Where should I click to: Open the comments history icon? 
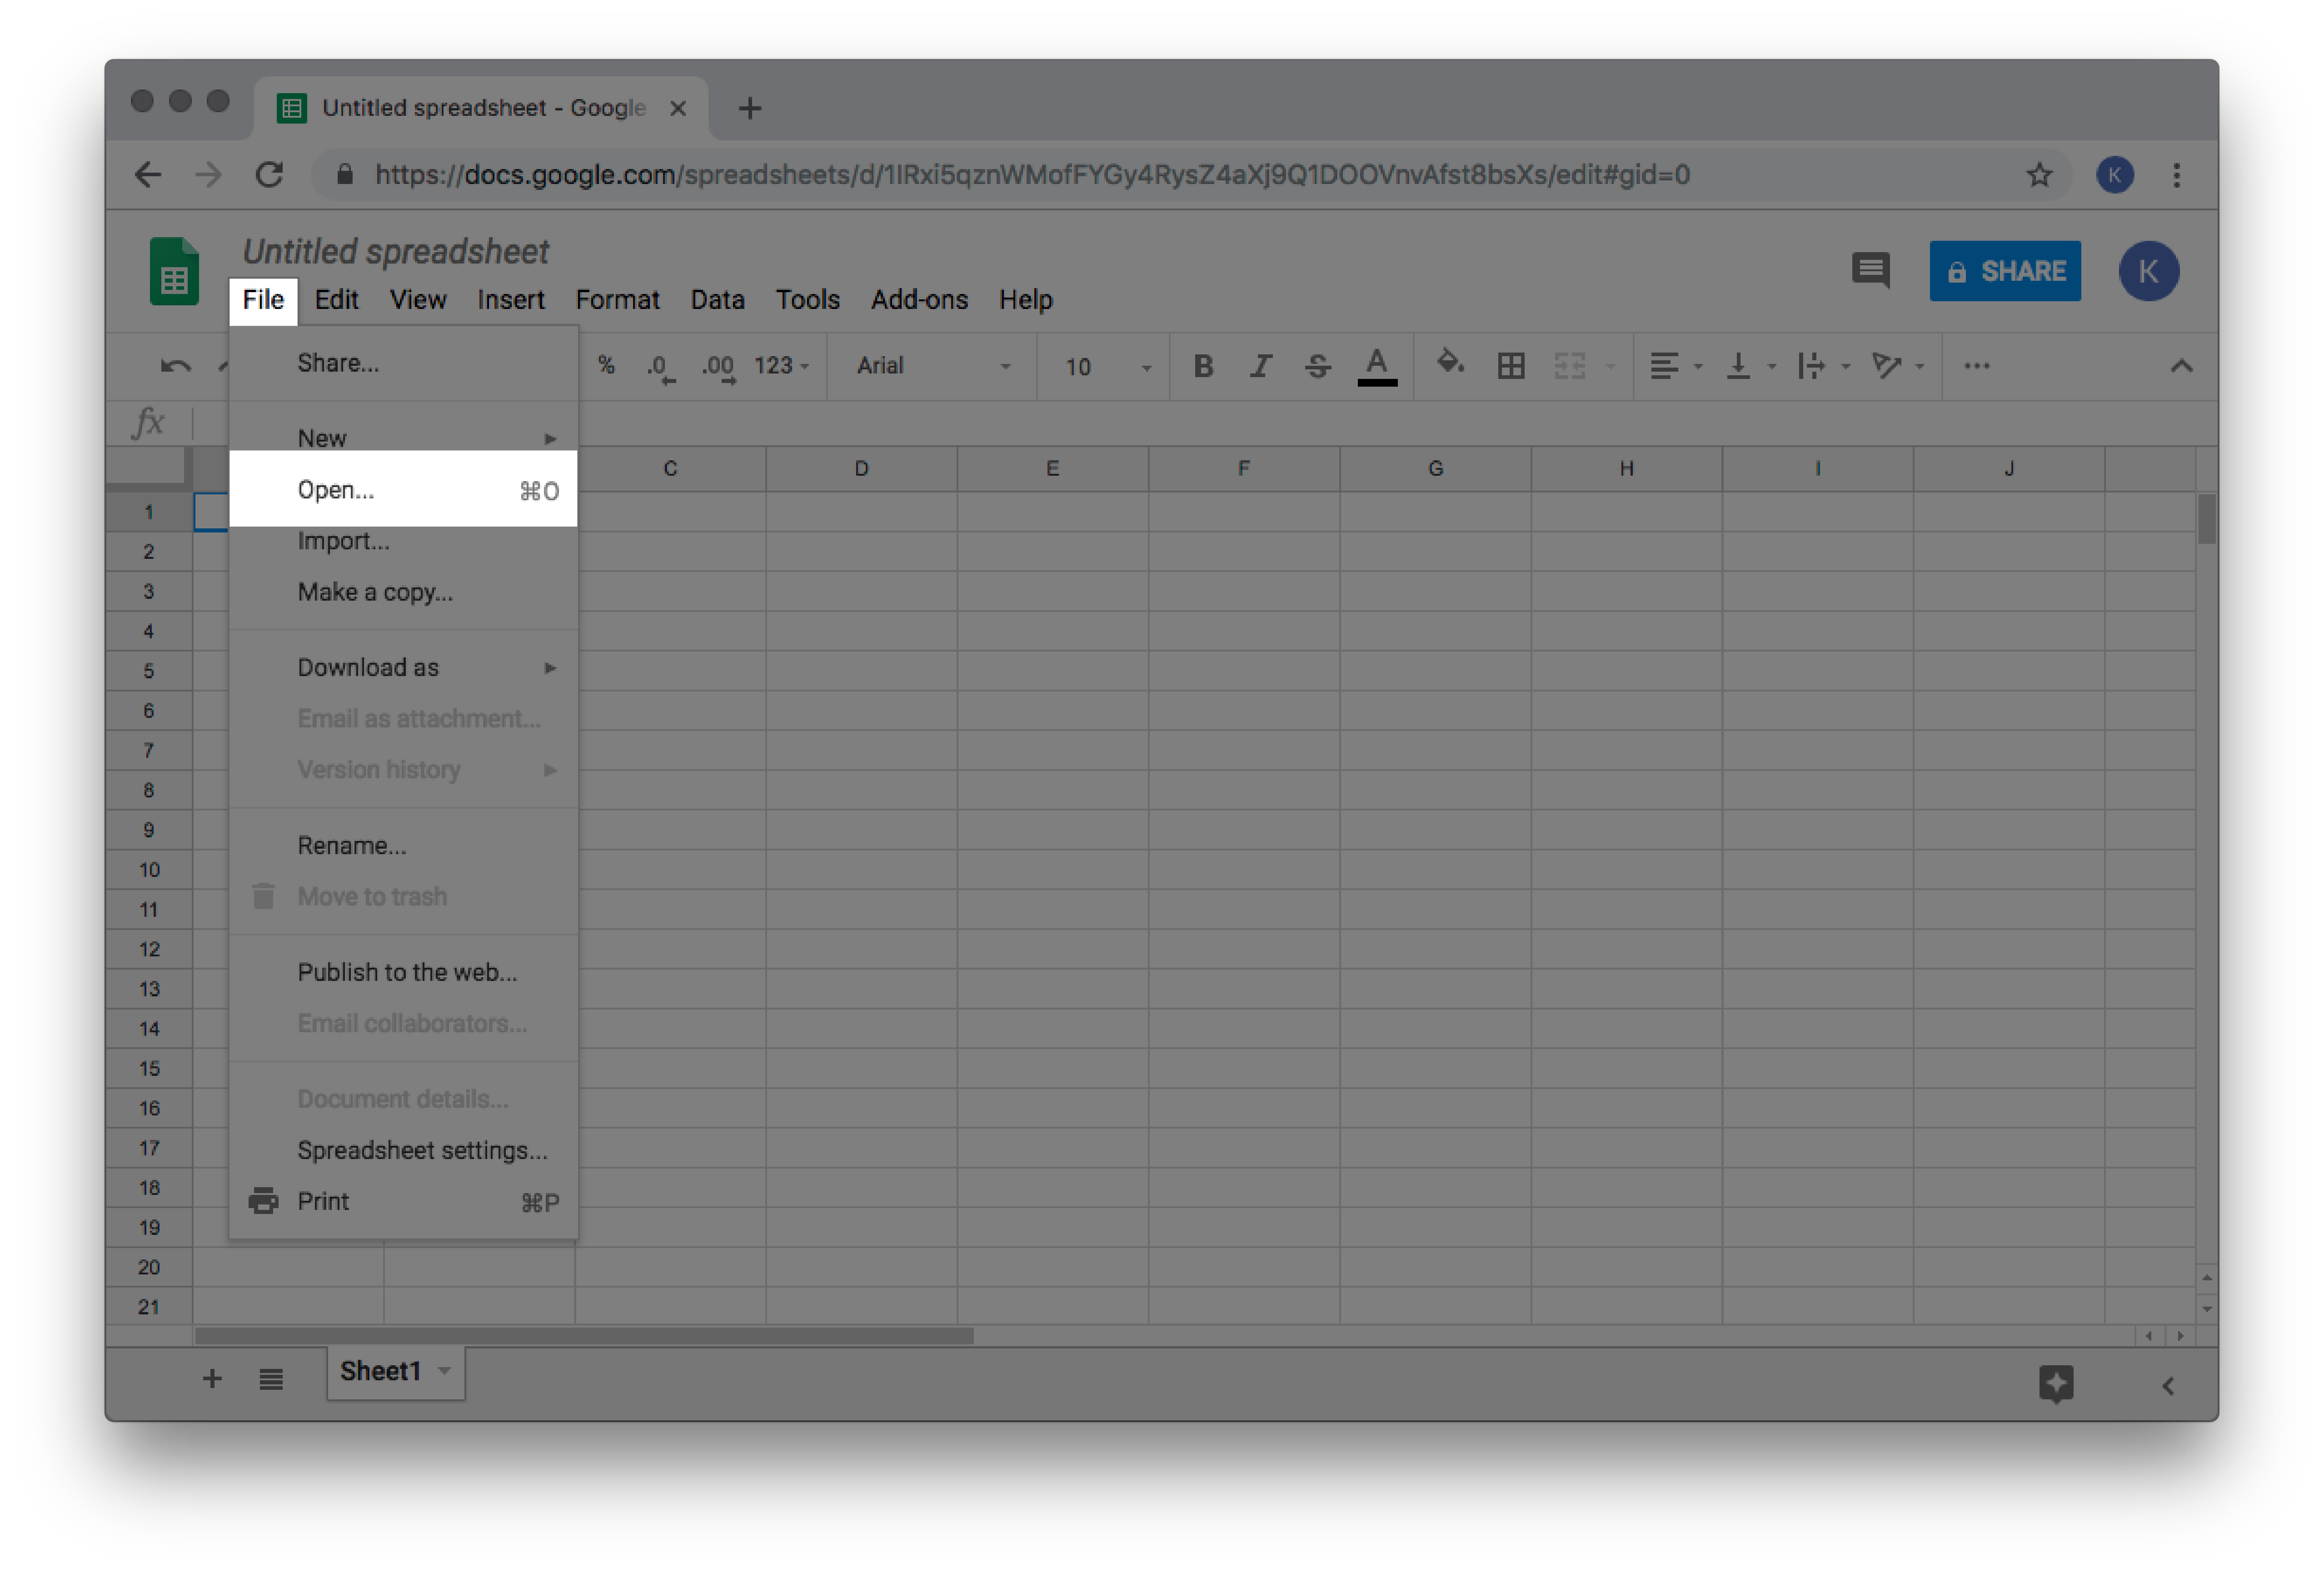tap(1870, 270)
